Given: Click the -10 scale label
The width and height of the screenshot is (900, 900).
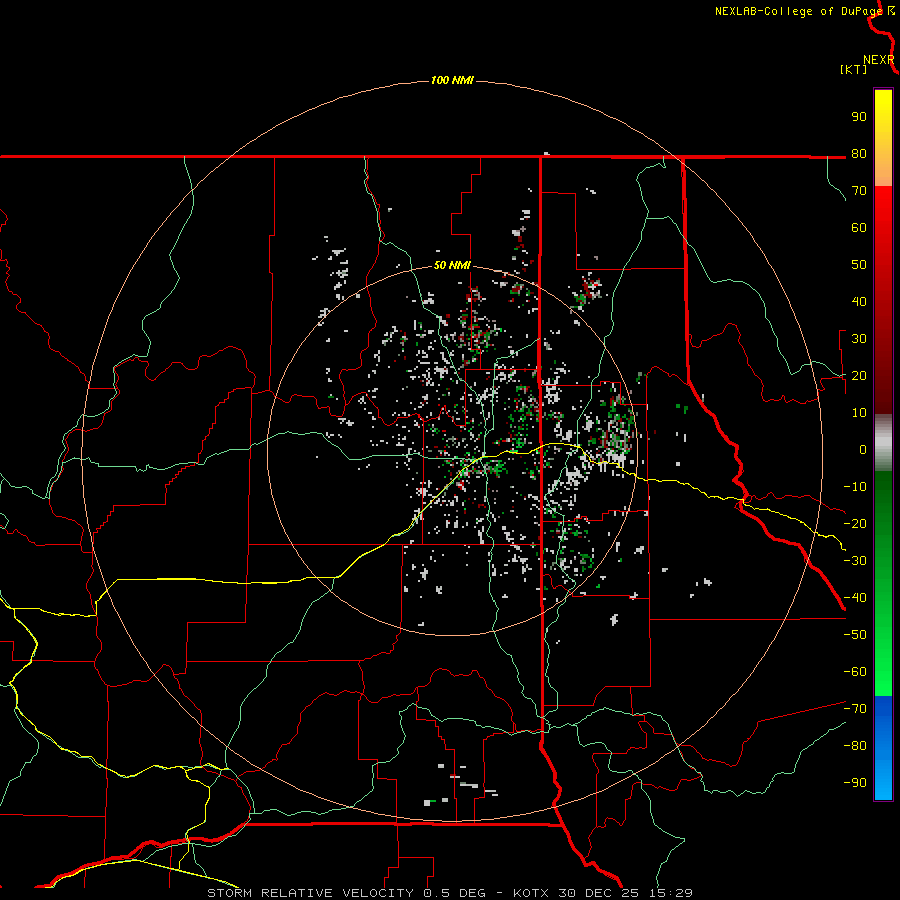Looking at the screenshot, I should 855,487.
